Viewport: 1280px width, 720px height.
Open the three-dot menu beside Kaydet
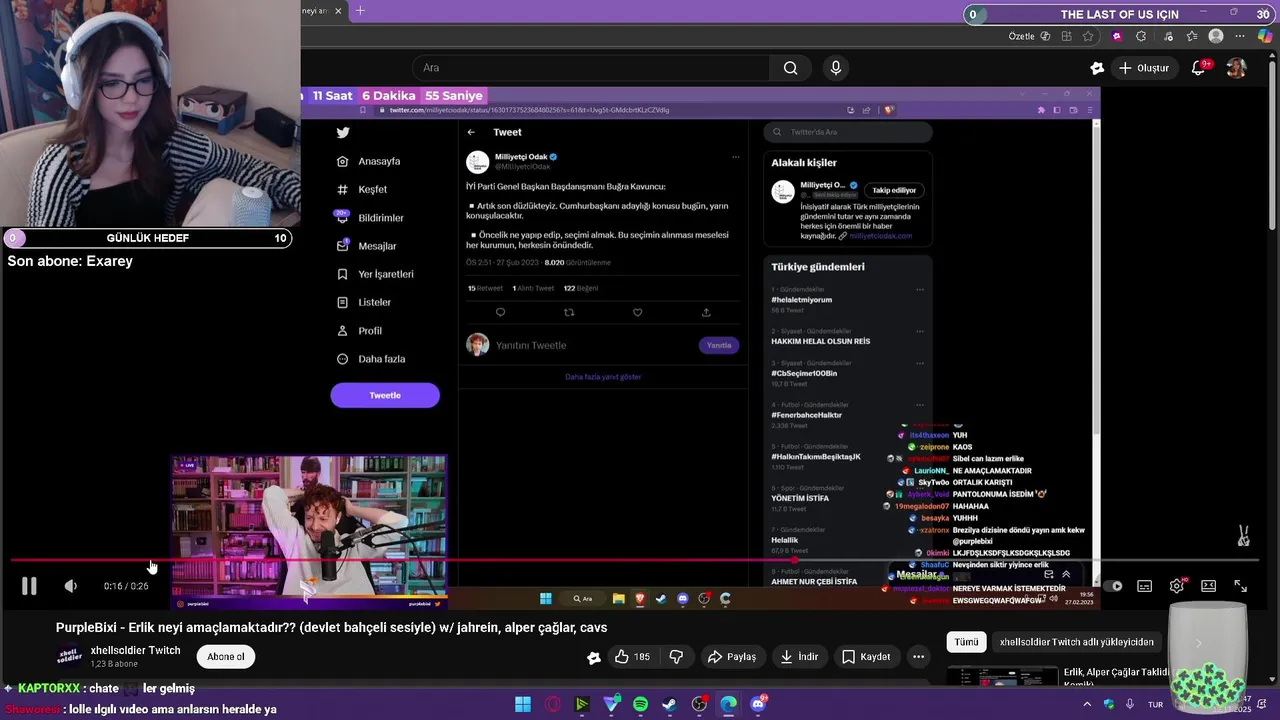(x=918, y=657)
